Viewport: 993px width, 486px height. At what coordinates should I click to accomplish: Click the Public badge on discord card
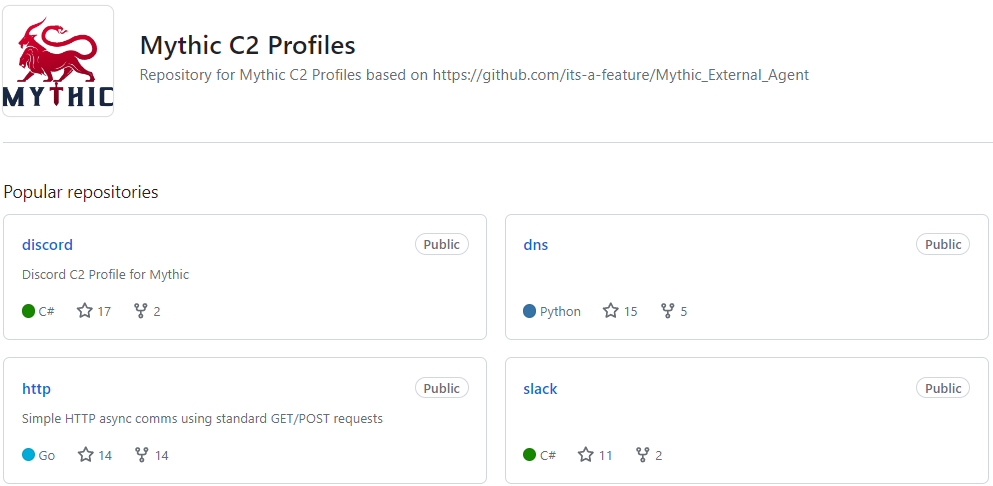click(441, 245)
